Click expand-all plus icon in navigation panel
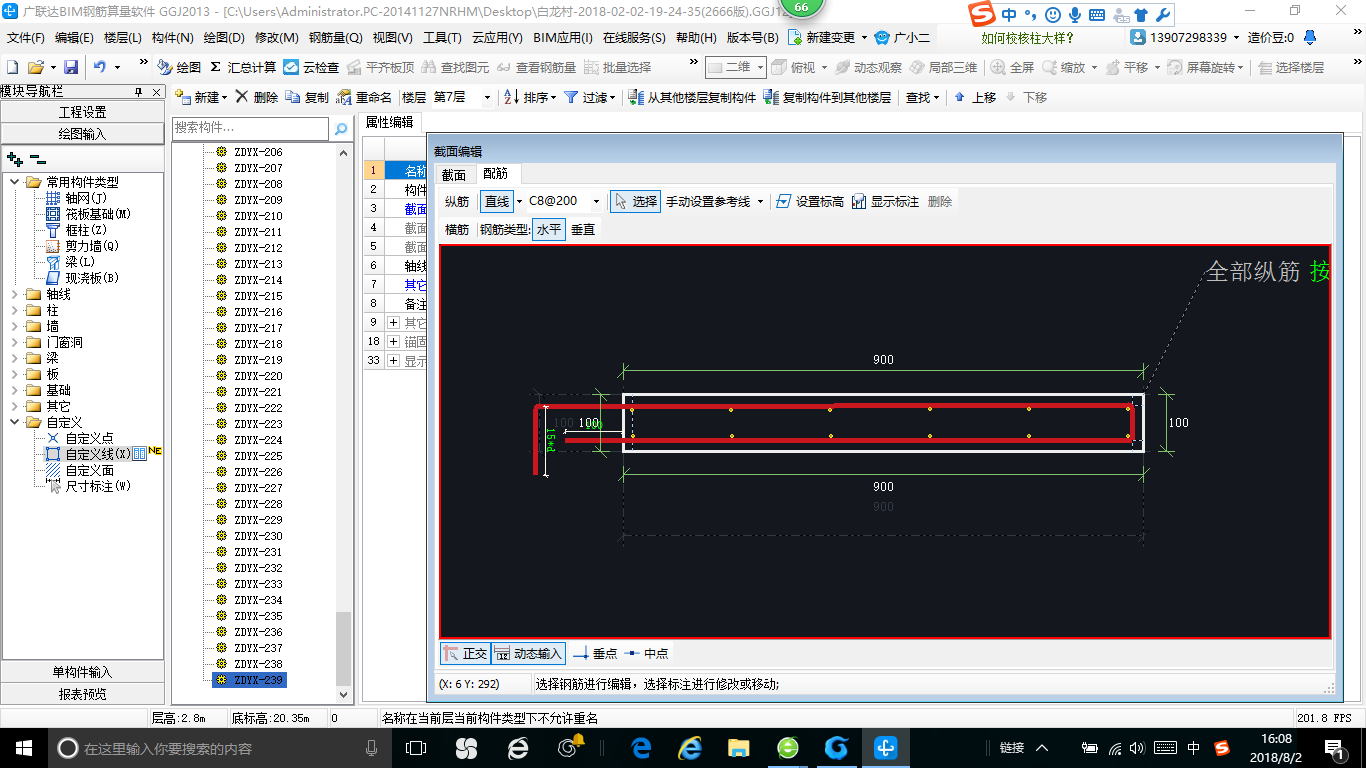The image size is (1366, 768). [14, 159]
